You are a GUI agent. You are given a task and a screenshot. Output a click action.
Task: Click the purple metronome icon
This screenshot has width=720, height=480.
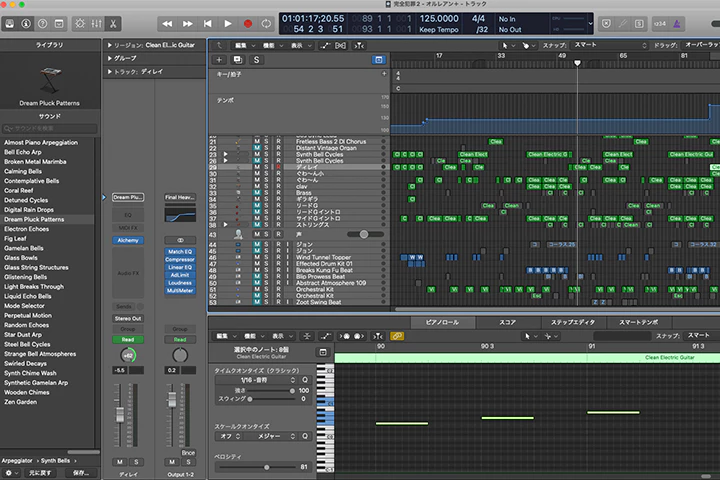[x=677, y=23]
